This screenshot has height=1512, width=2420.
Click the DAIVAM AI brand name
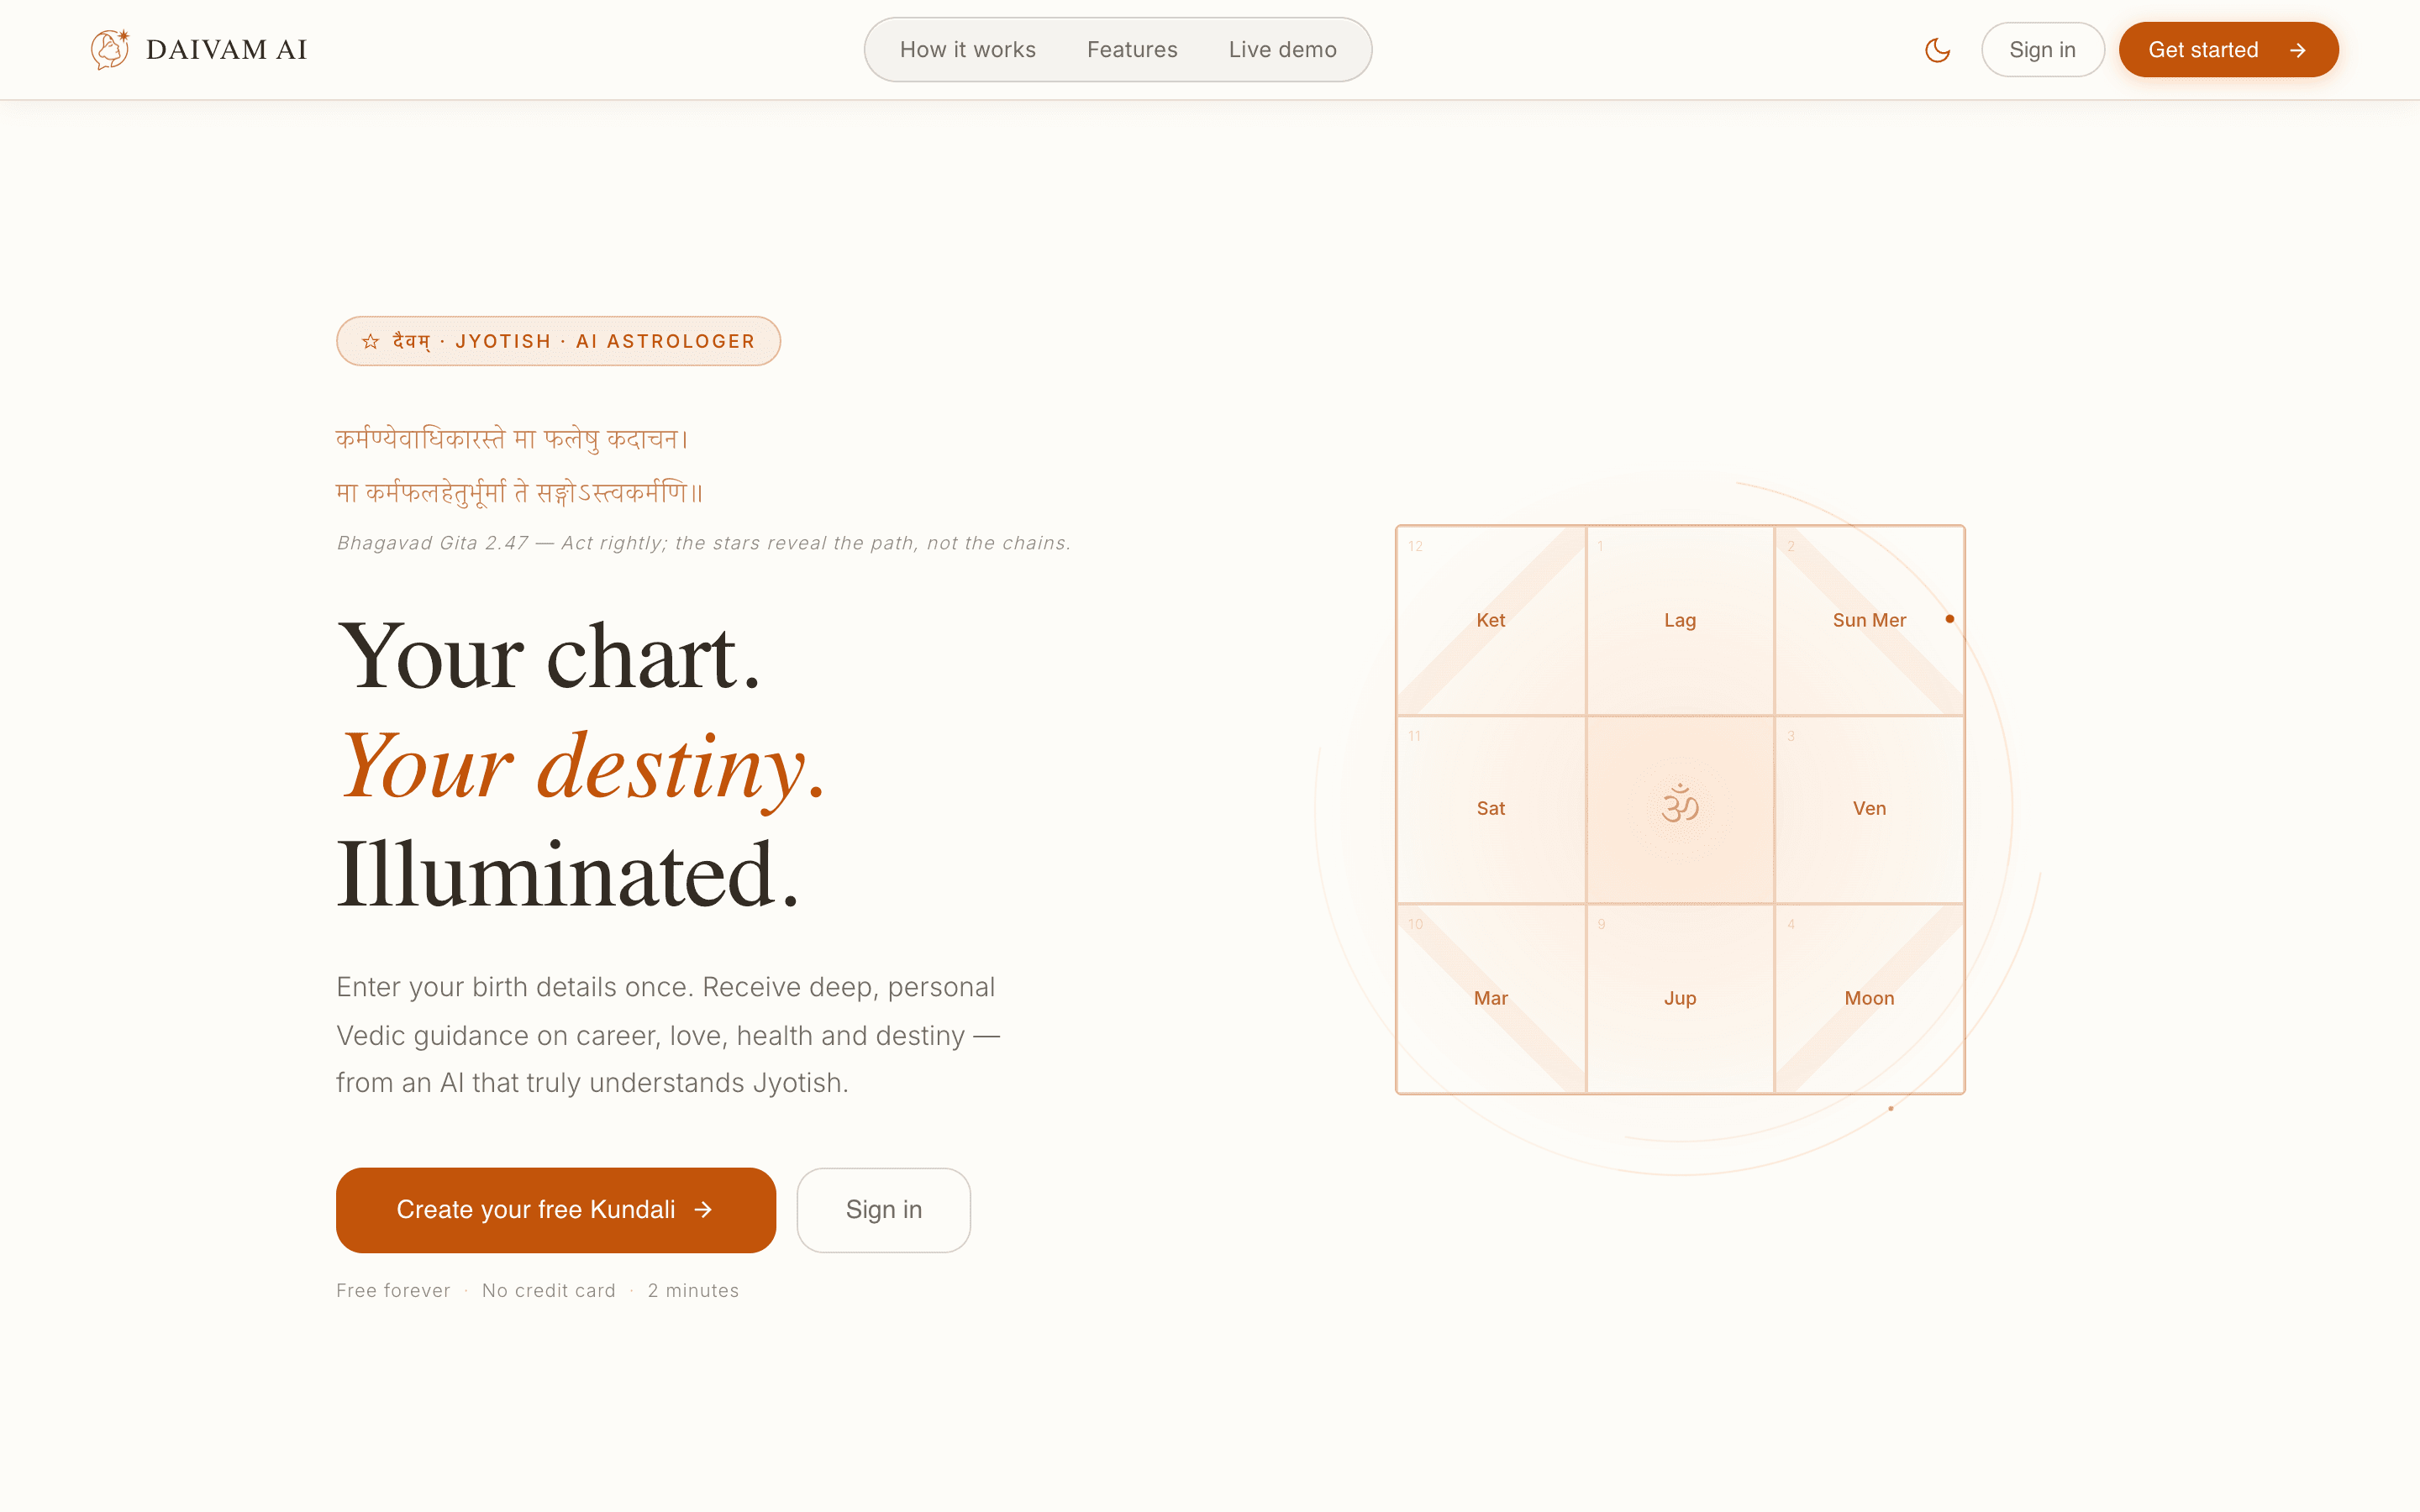226,50
